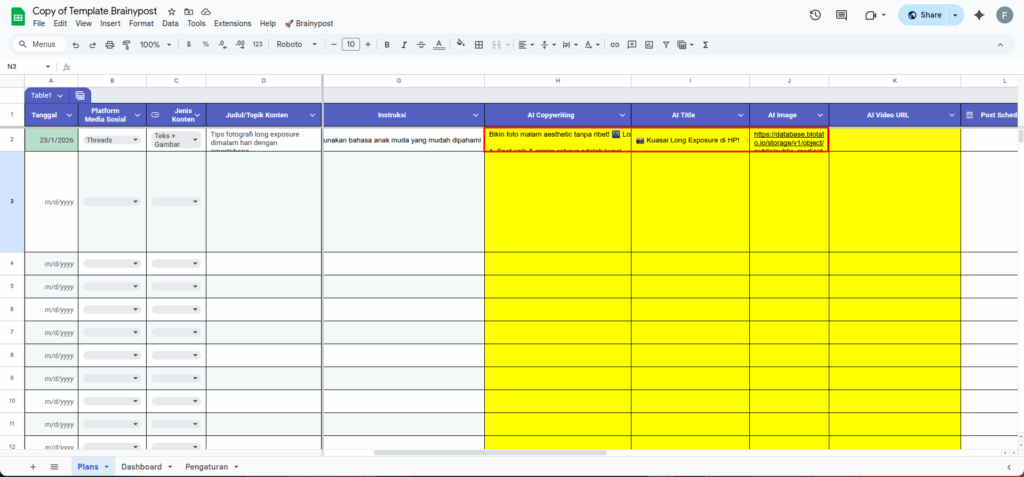The width and height of the screenshot is (1024, 477).
Task: Open version history clock icon
Action: point(815,15)
